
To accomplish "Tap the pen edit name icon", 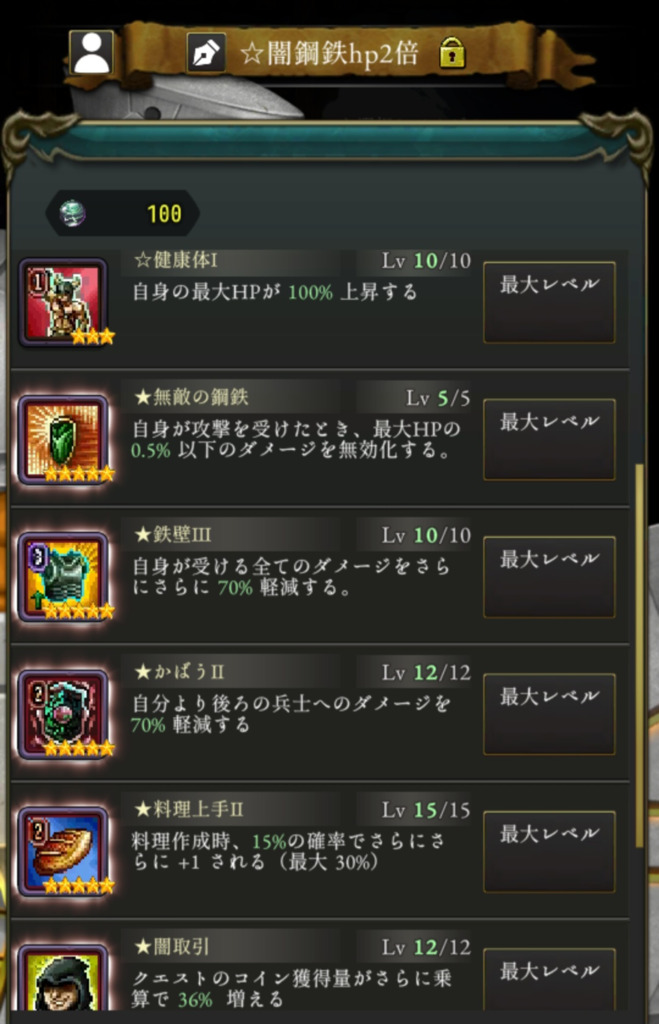I will click(x=206, y=52).
